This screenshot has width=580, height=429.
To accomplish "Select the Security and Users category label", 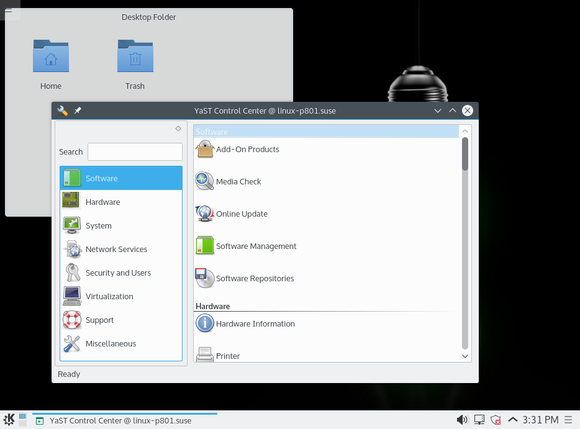I will coord(118,273).
